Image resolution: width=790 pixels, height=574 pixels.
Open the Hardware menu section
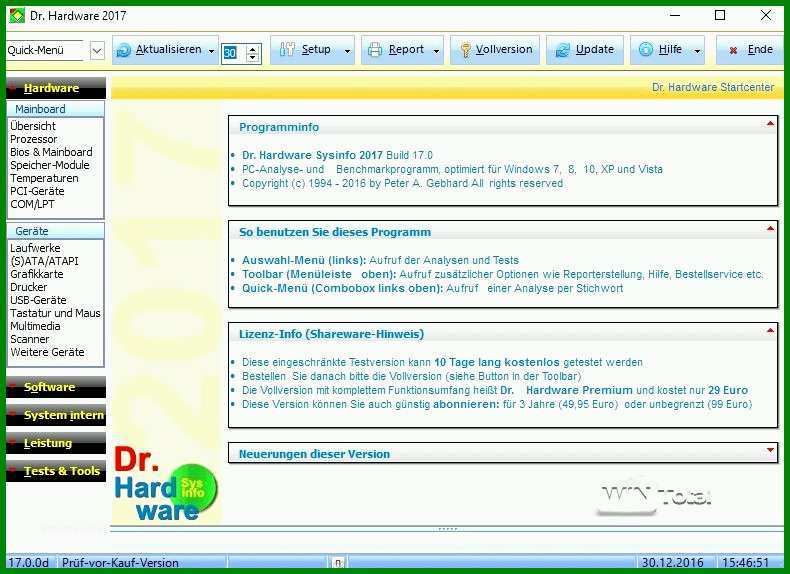[56, 88]
